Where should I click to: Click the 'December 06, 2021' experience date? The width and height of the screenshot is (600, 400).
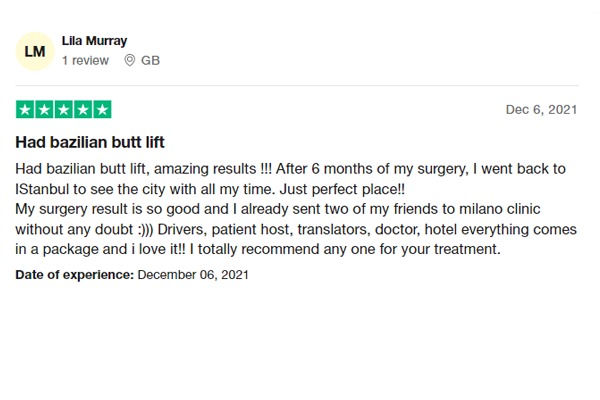193,275
